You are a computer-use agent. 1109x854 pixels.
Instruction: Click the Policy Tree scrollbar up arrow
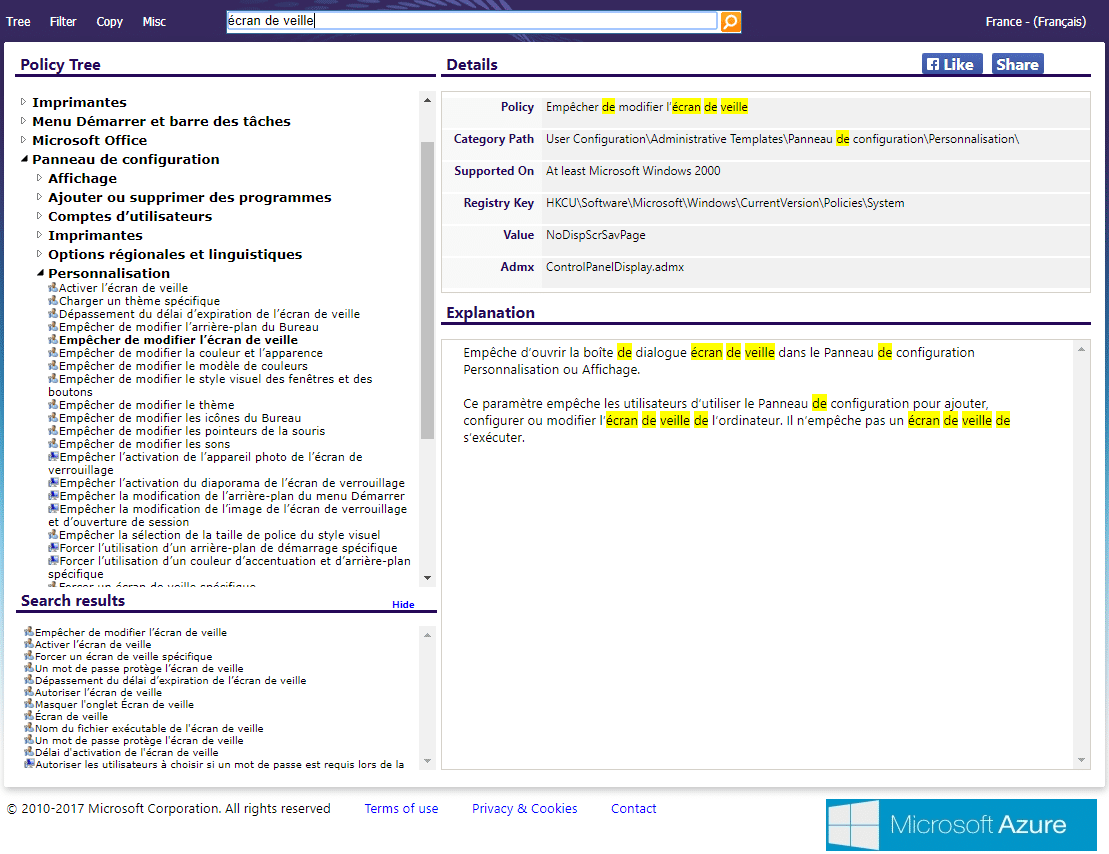point(427,100)
